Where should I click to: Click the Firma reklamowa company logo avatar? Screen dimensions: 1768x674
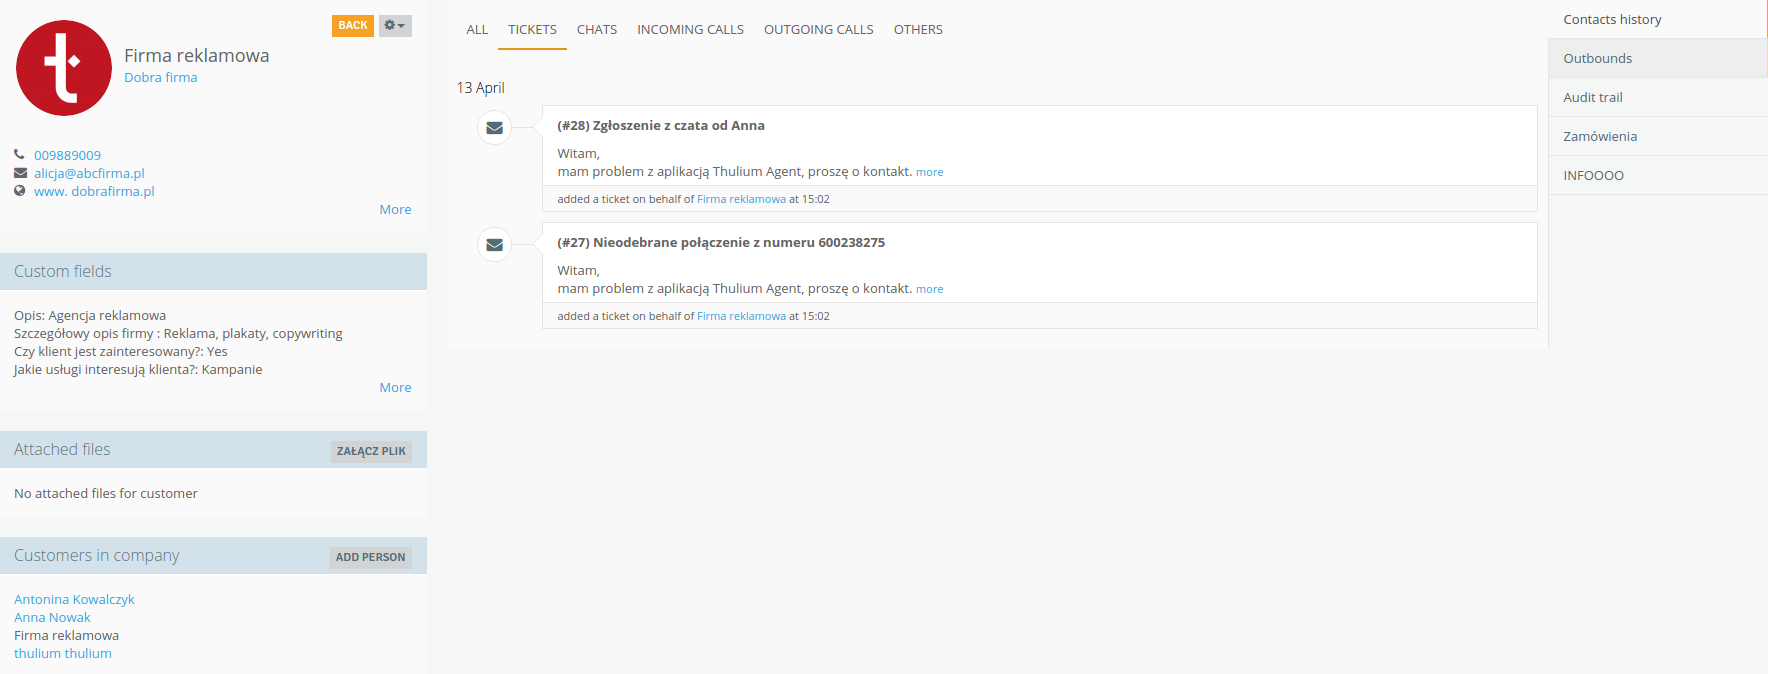pos(64,68)
